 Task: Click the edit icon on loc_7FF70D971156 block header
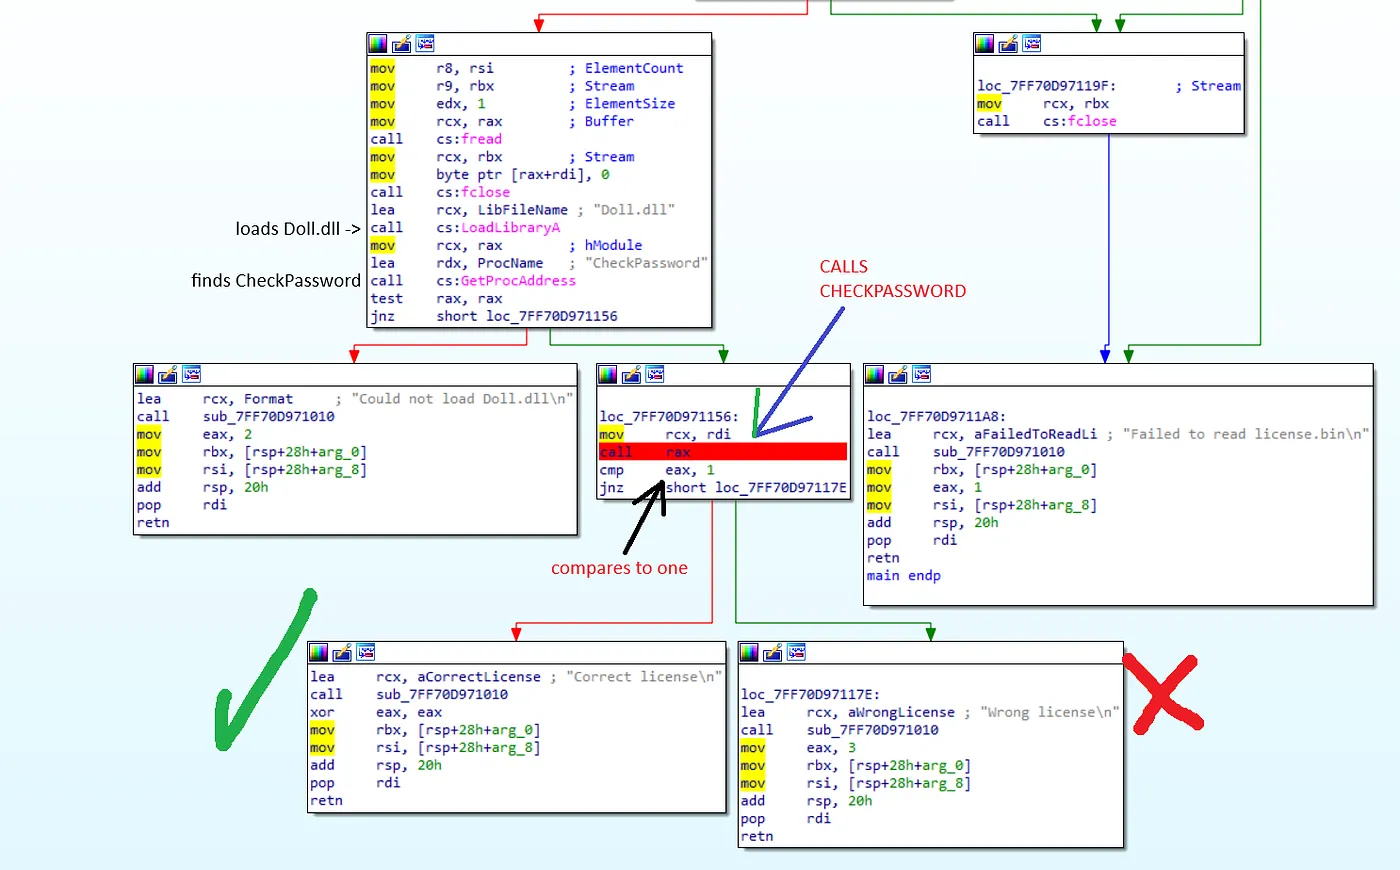[x=631, y=374]
